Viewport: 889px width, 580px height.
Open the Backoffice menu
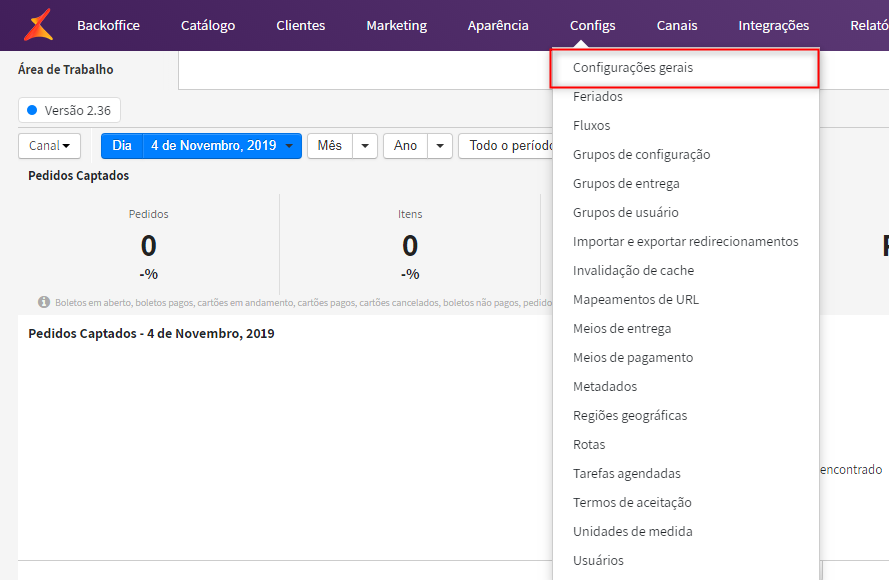click(108, 26)
